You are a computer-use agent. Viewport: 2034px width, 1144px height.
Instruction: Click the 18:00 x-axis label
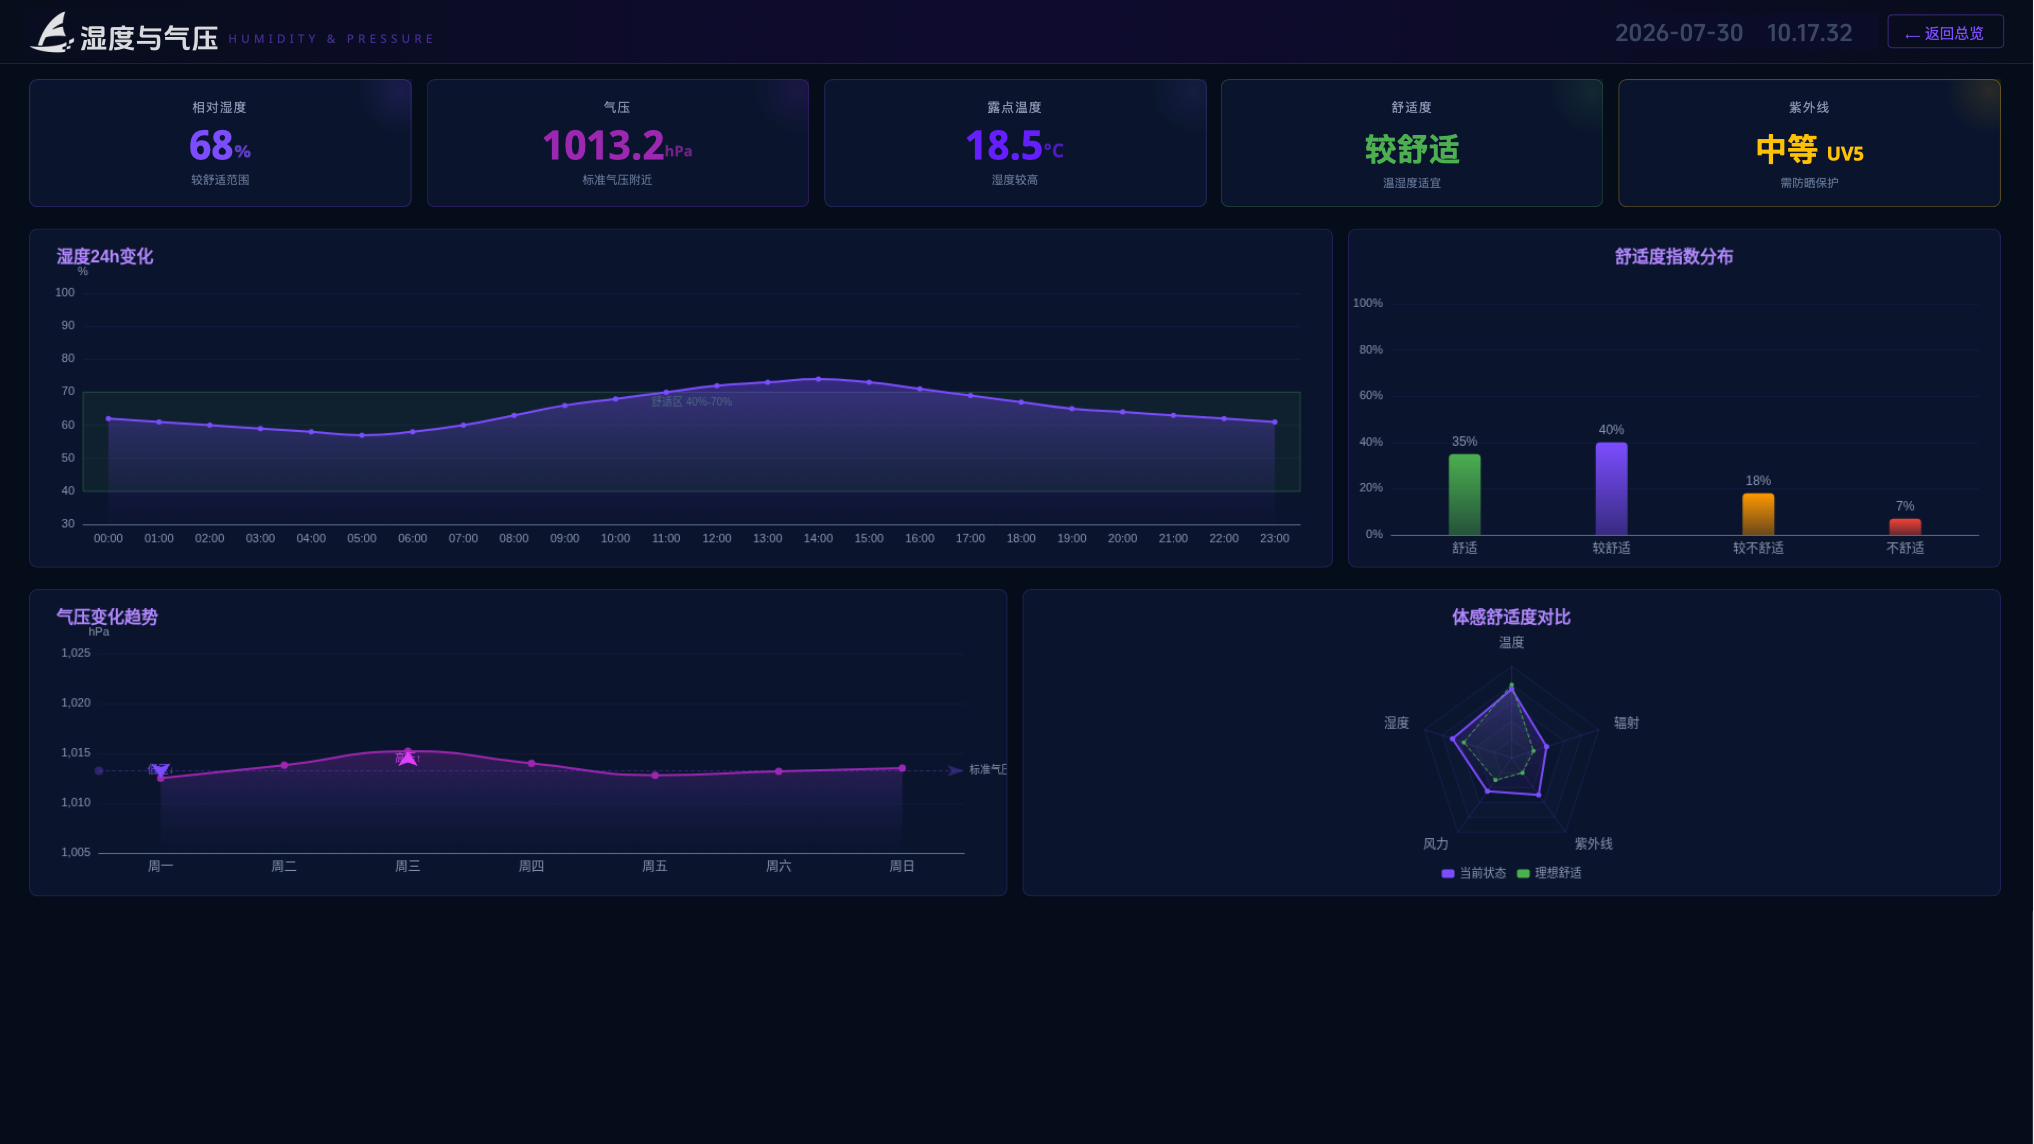[x=1021, y=538]
